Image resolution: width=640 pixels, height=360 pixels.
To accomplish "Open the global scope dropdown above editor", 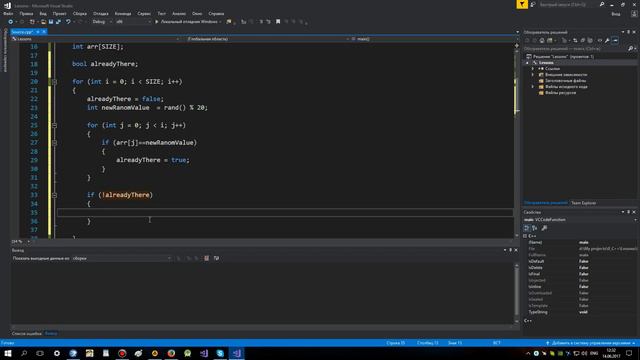I will 269,39.
